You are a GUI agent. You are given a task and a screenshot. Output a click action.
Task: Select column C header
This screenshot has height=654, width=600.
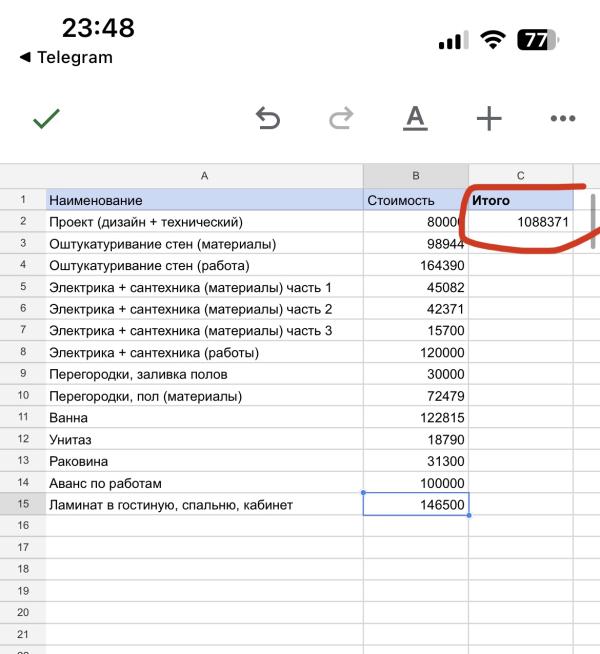click(x=520, y=175)
